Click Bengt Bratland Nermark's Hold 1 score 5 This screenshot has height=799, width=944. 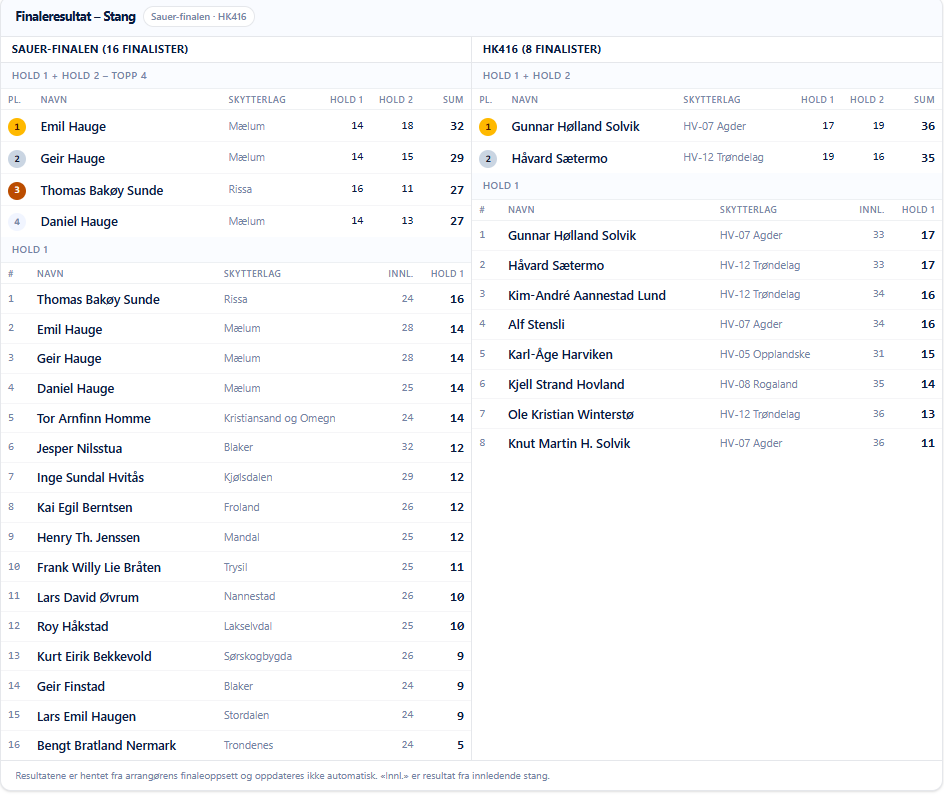click(461, 745)
